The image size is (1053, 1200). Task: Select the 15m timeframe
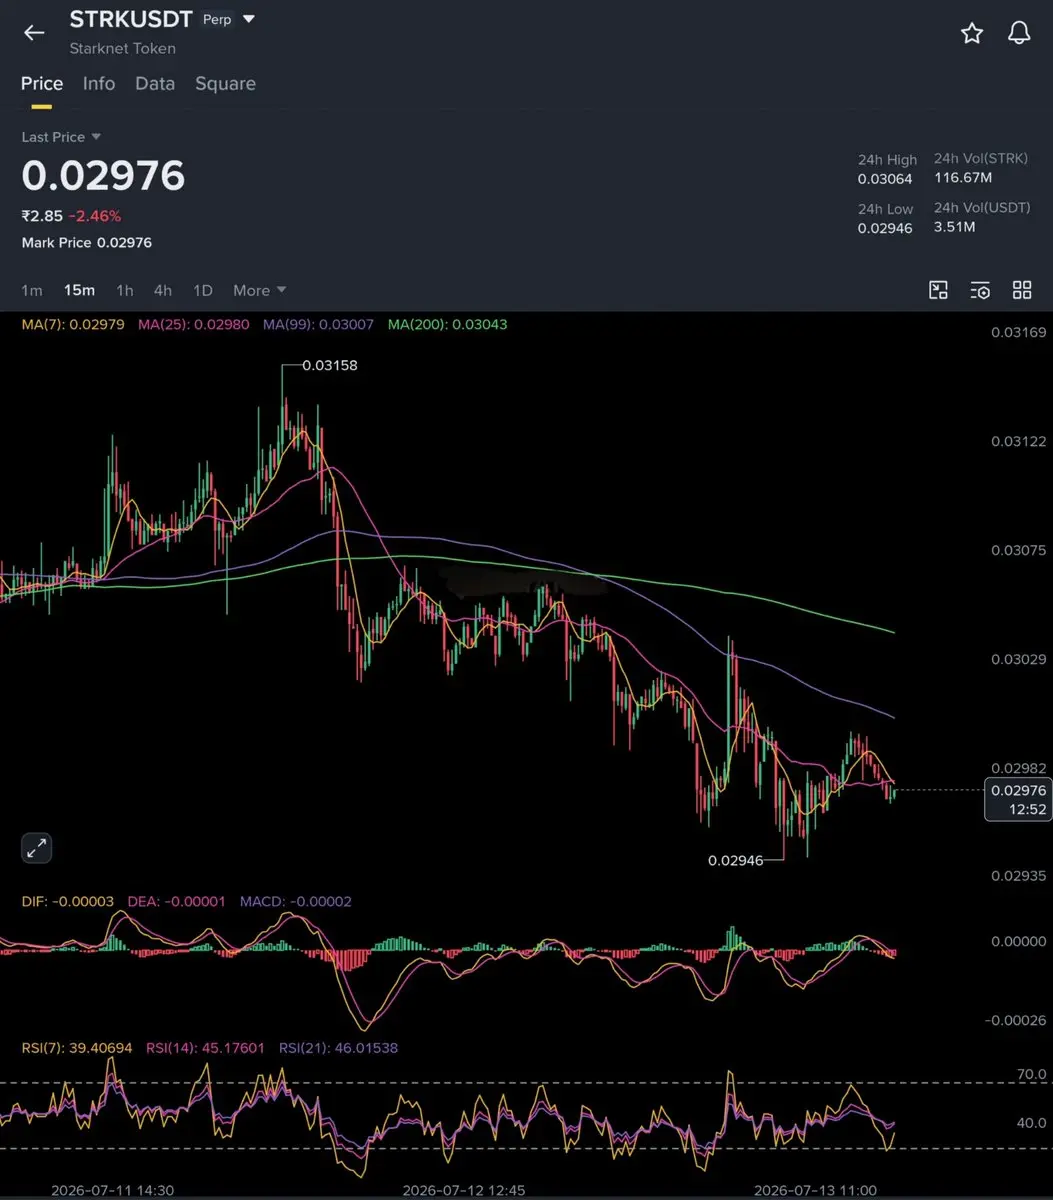[x=79, y=290]
